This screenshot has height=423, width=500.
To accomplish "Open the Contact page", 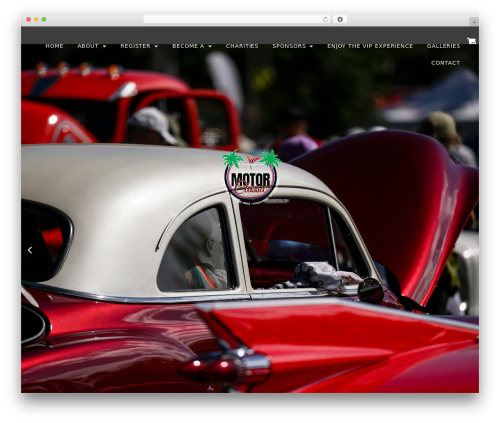I will 445,63.
